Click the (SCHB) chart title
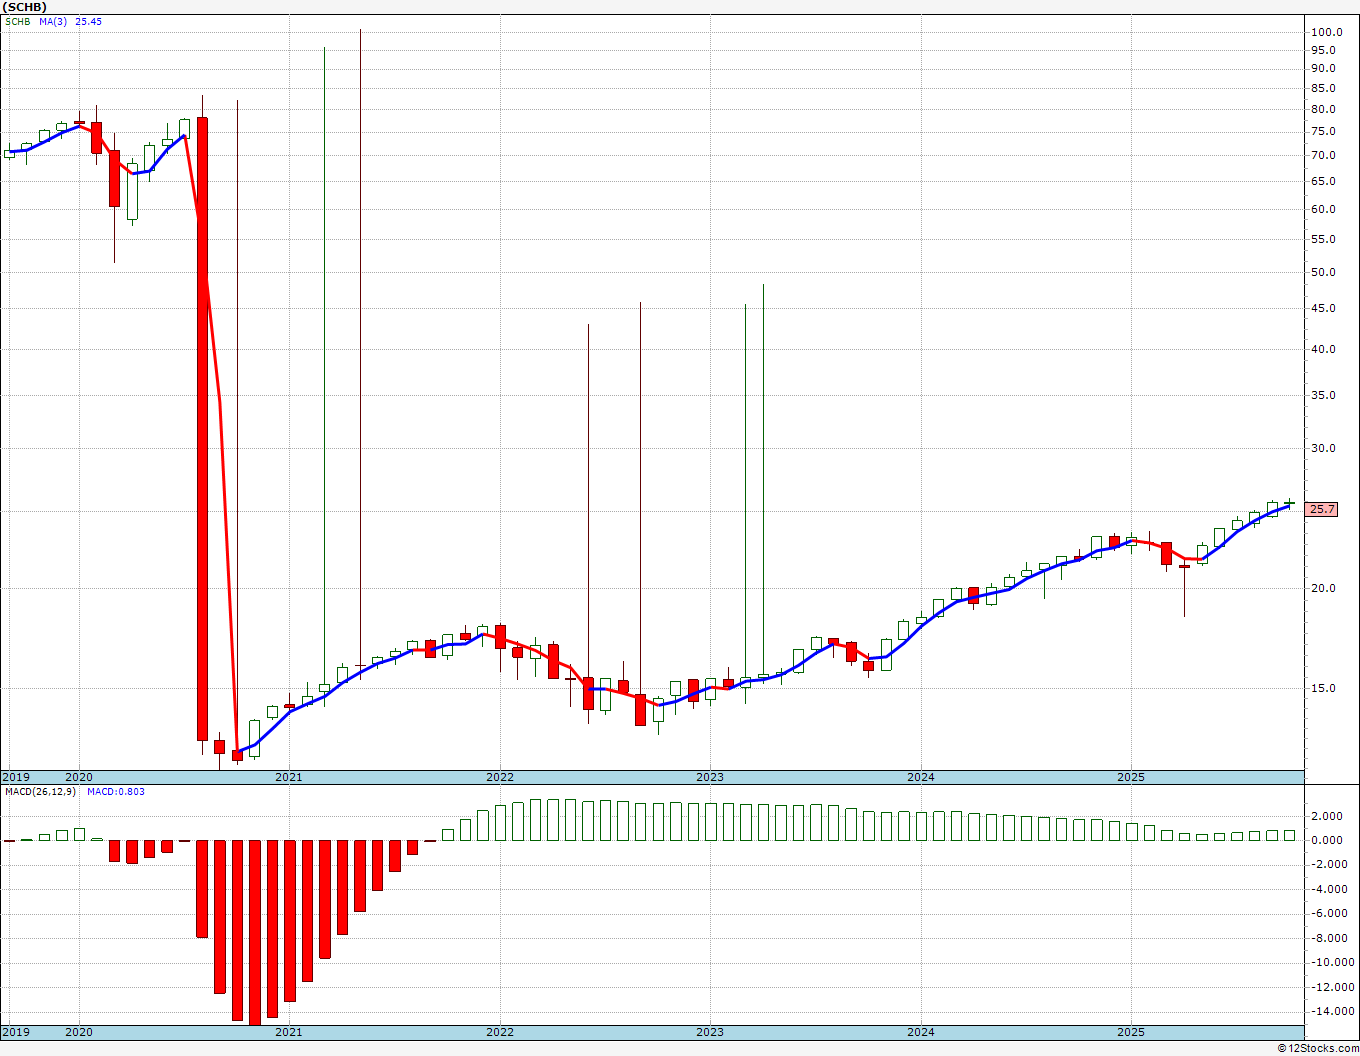Screen dimensions: 1360x1056 click(x=25, y=7)
